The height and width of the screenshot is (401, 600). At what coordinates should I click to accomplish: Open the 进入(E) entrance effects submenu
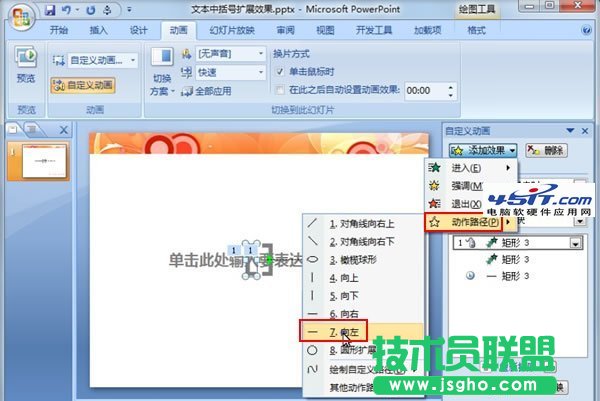click(471, 168)
